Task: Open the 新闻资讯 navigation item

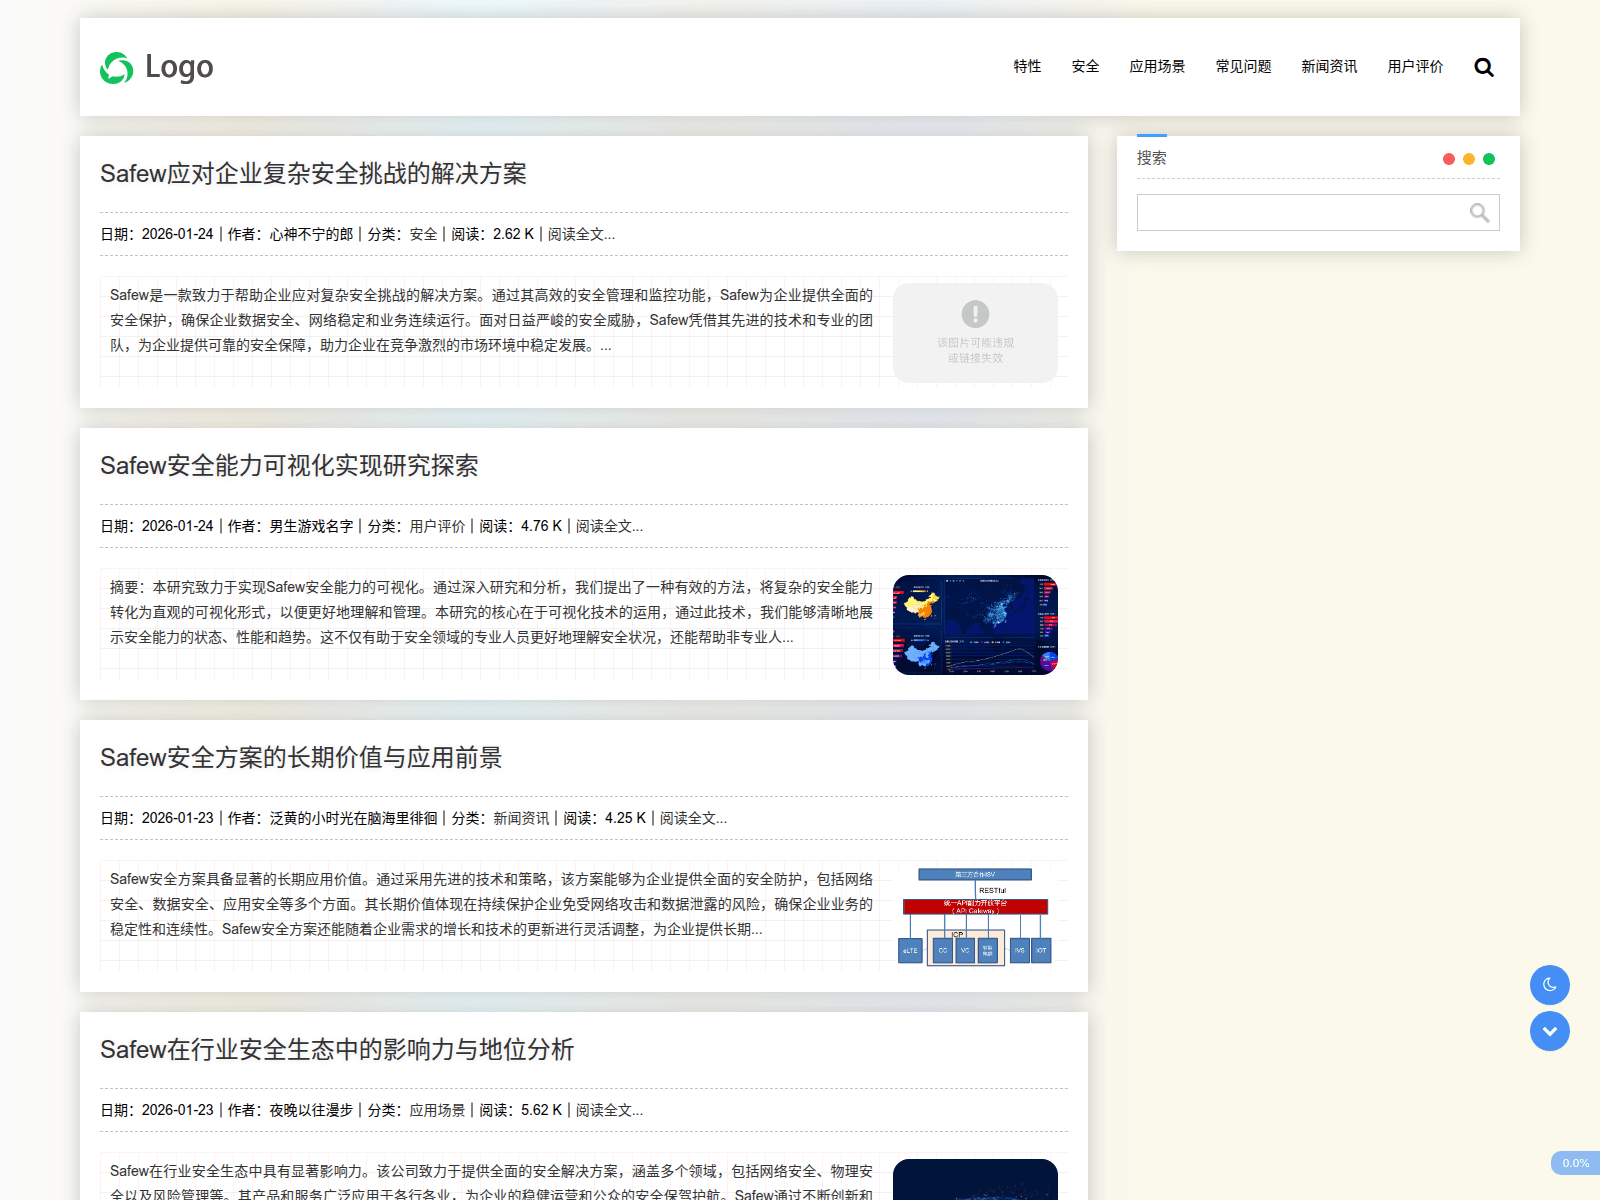Action: 1329,66
